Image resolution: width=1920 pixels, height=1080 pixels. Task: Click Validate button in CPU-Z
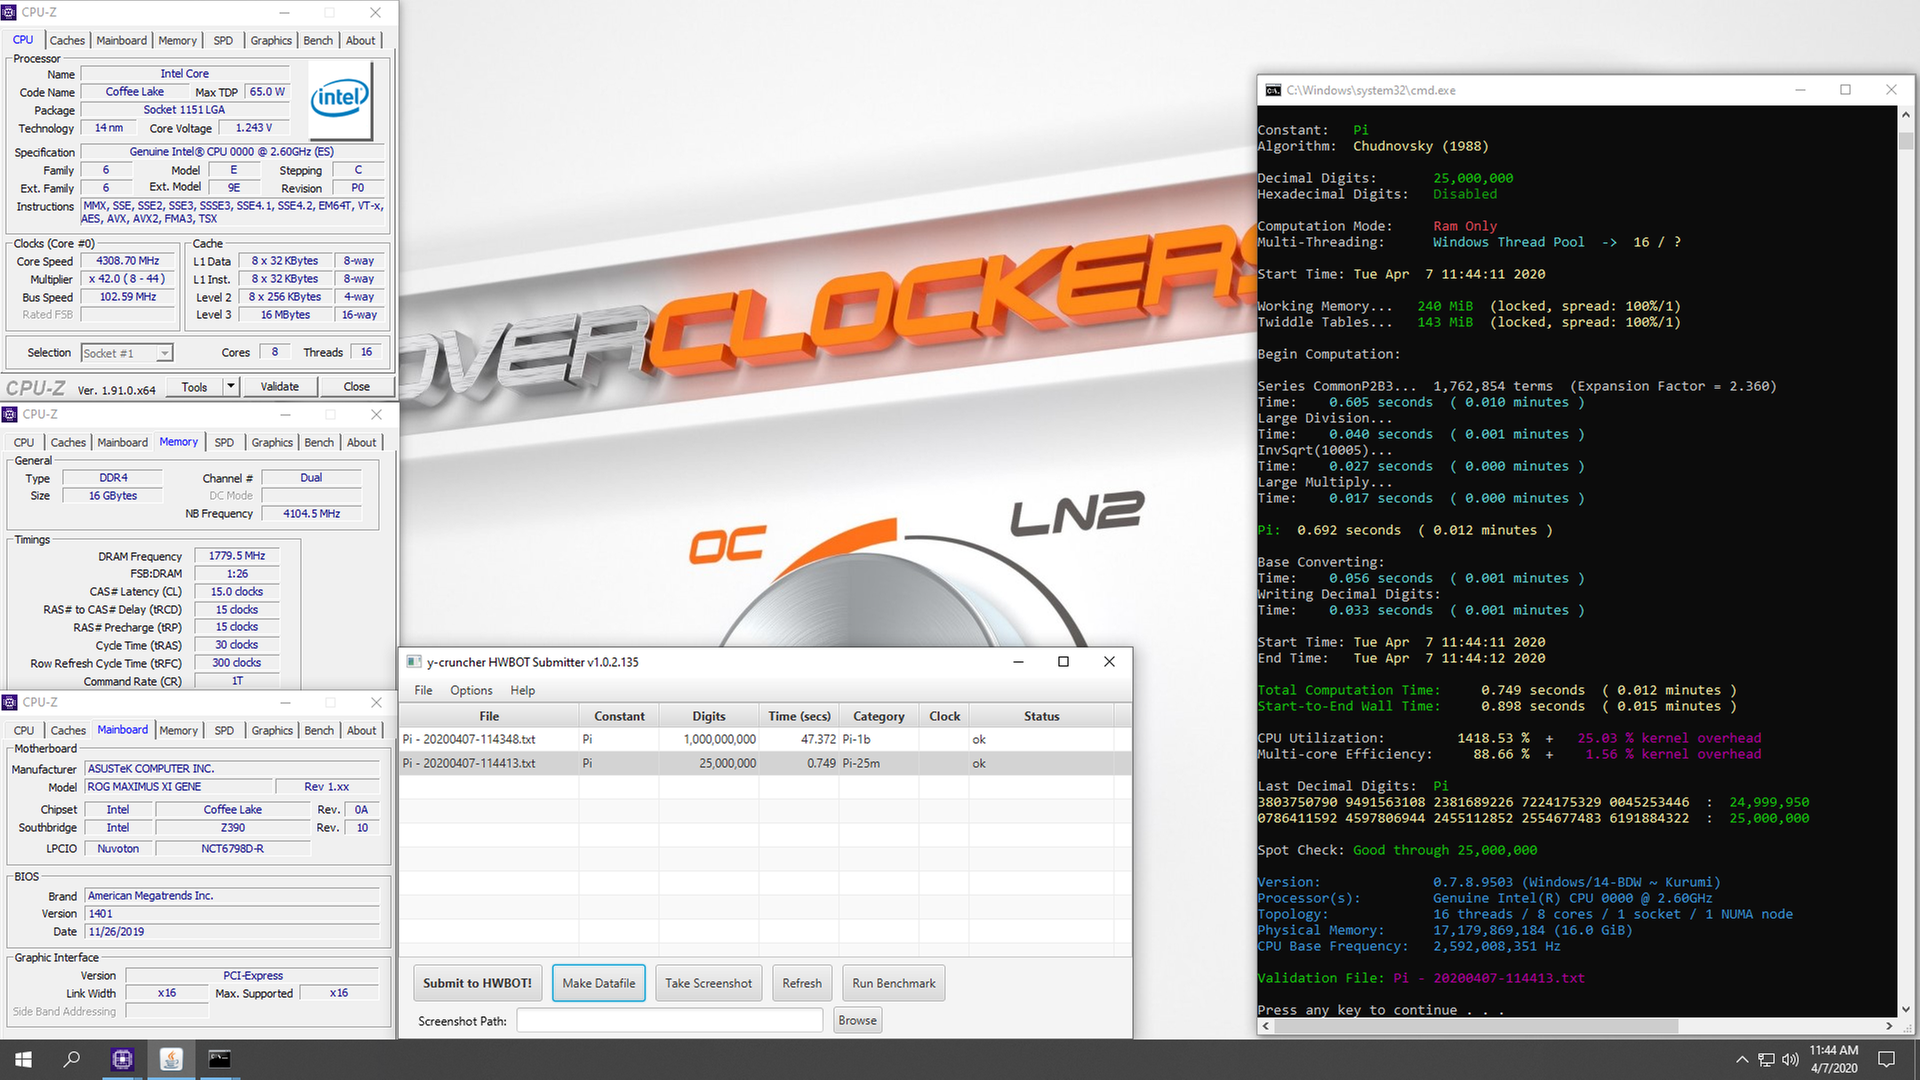point(280,387)
